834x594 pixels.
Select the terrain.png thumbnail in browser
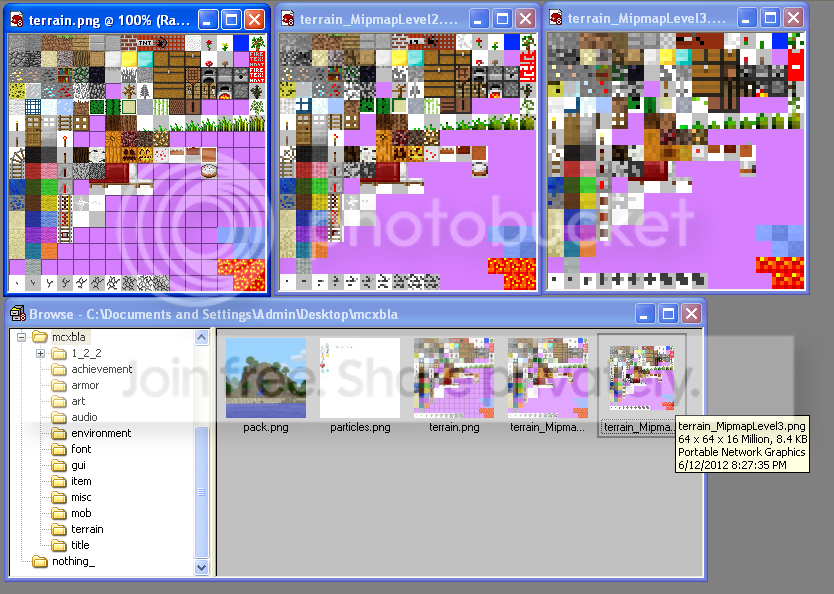453,377
